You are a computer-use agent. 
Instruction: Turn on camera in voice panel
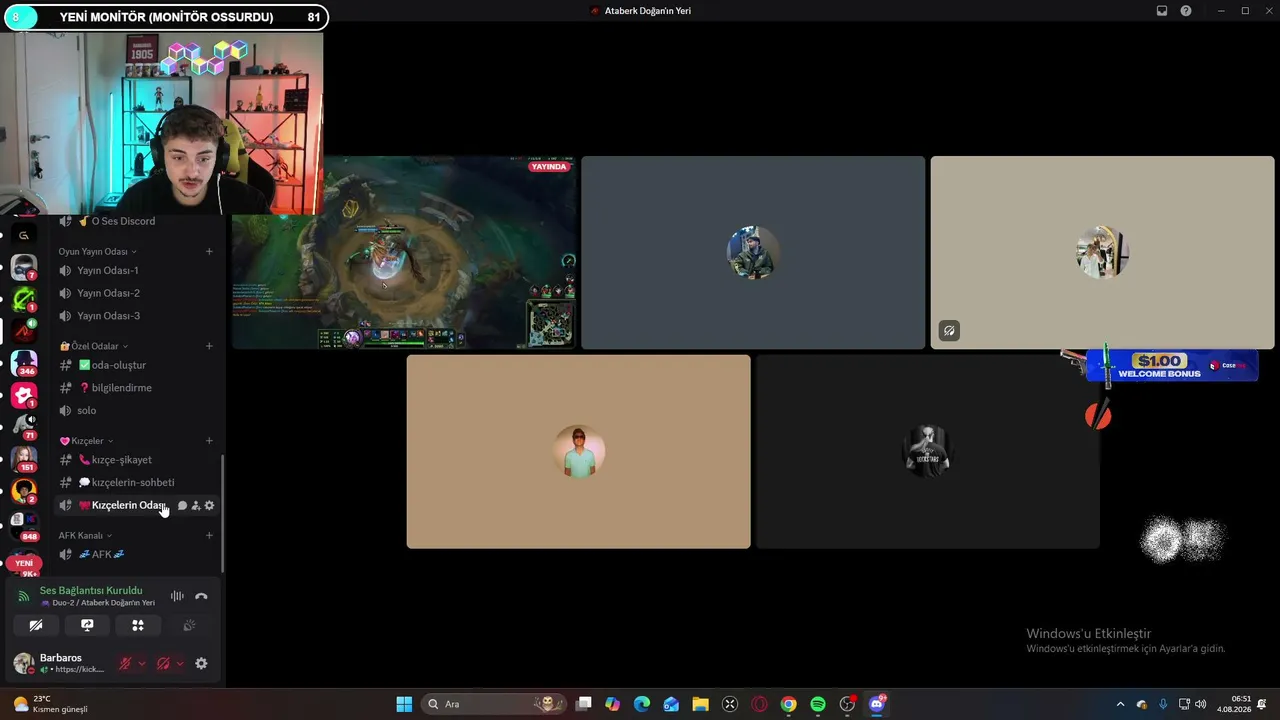click(x=36, y=625)
